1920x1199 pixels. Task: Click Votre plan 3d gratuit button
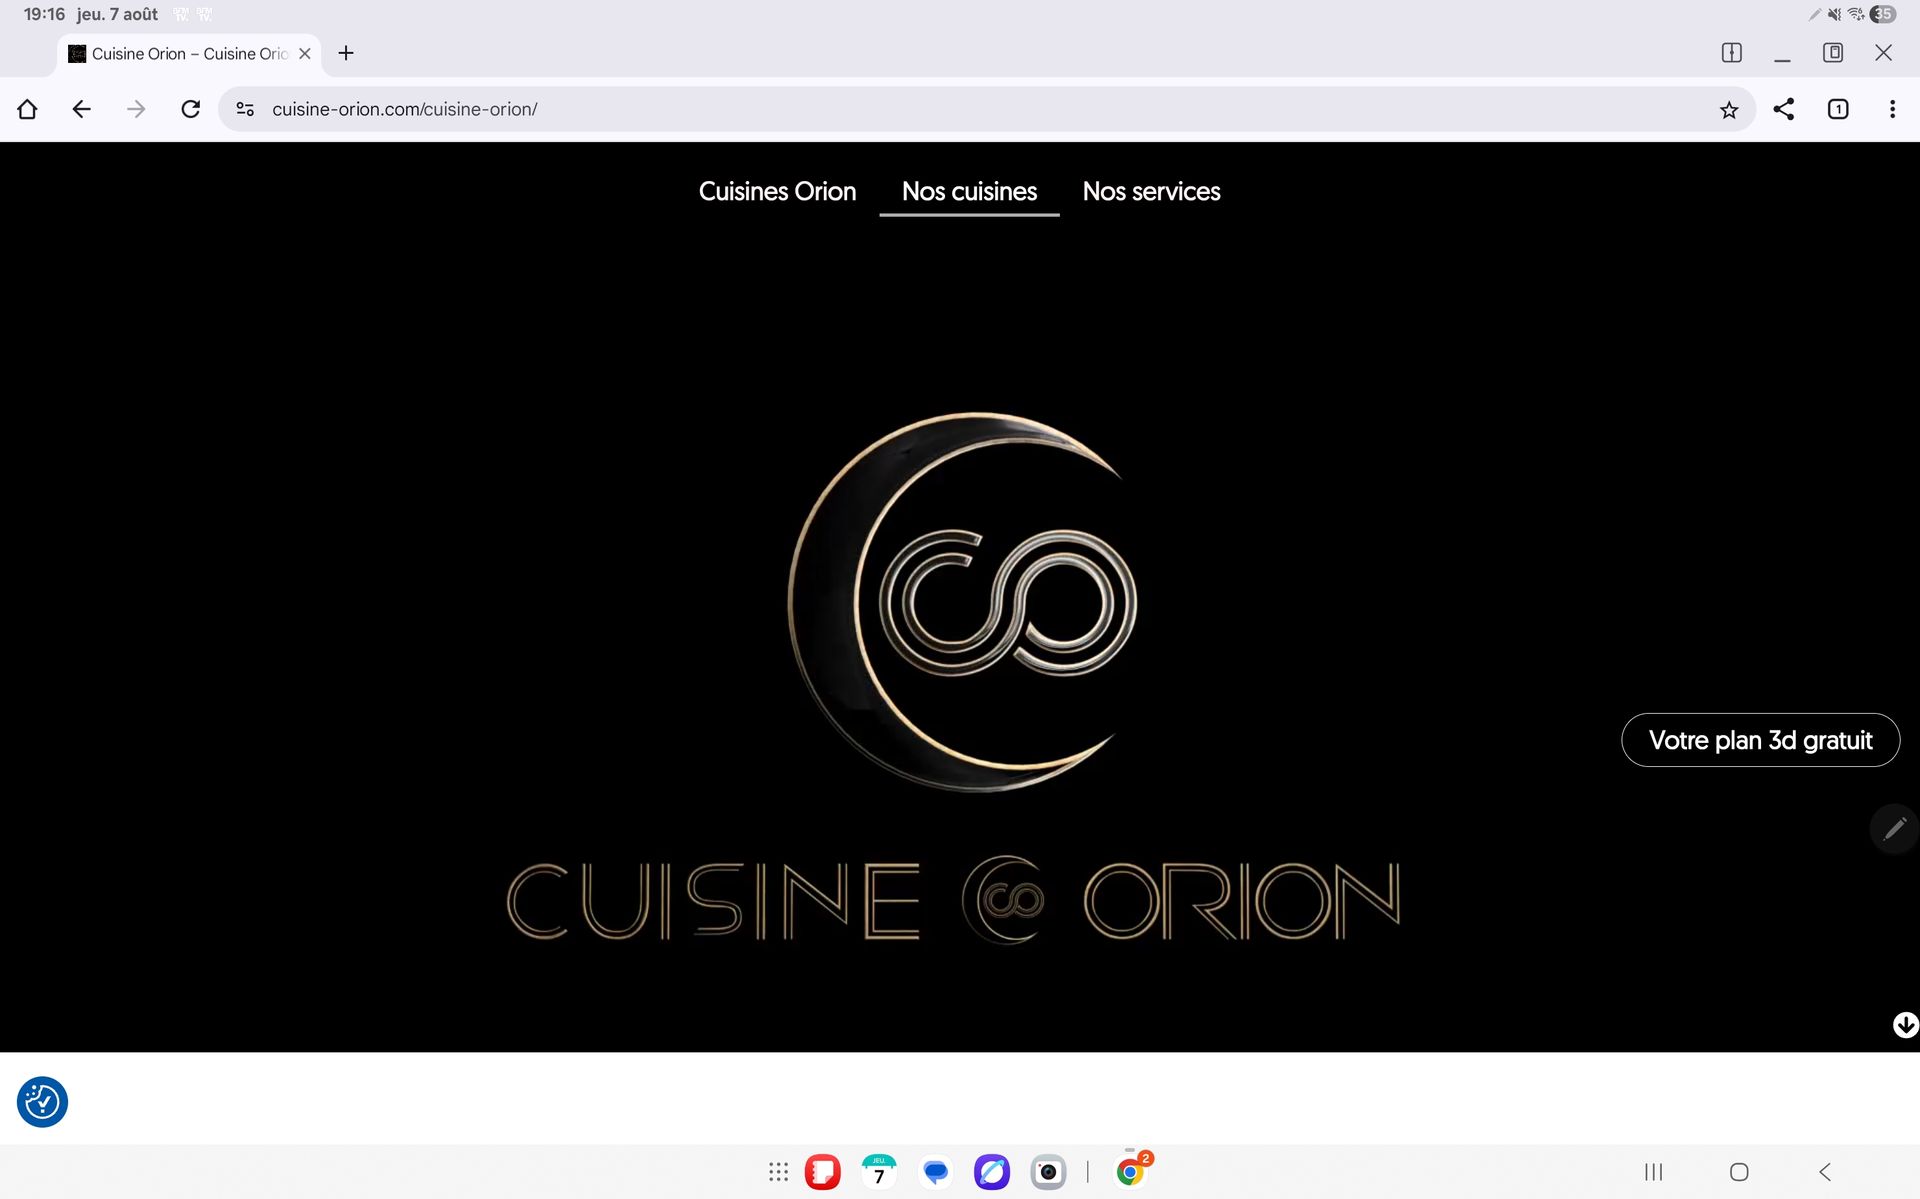[1760, 740]
